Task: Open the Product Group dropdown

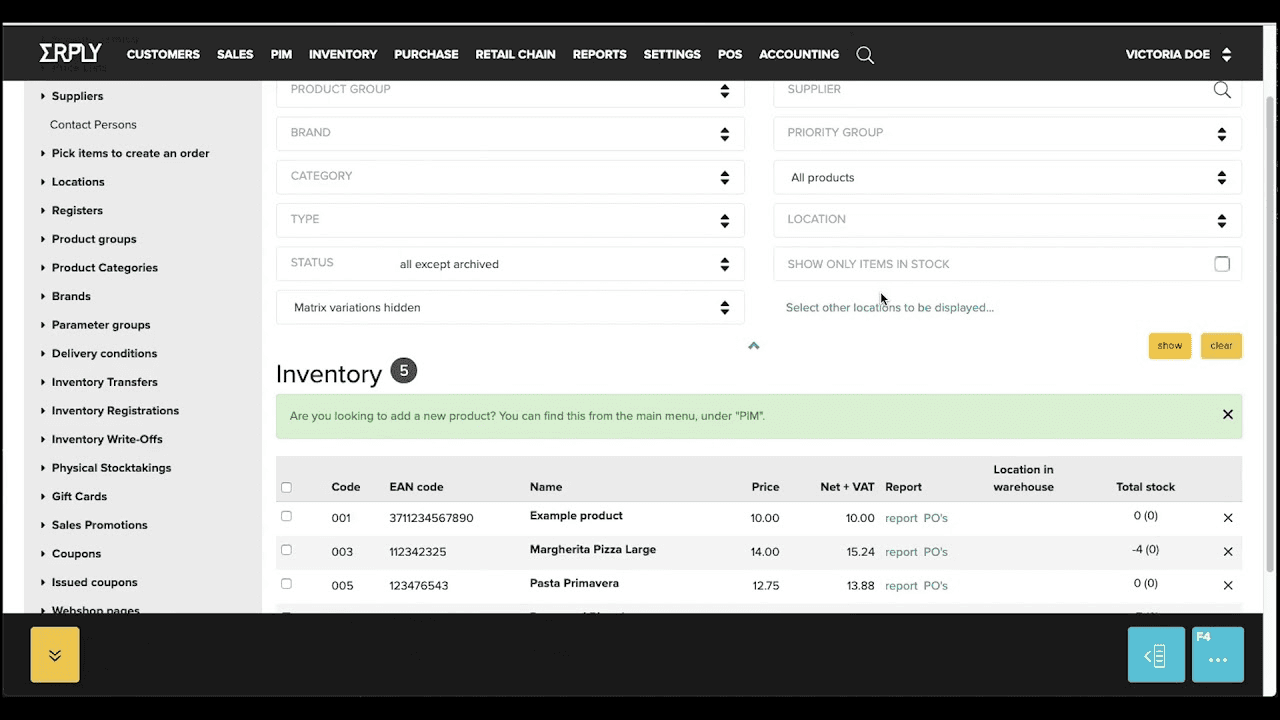Action: click(x=510, y=90)
